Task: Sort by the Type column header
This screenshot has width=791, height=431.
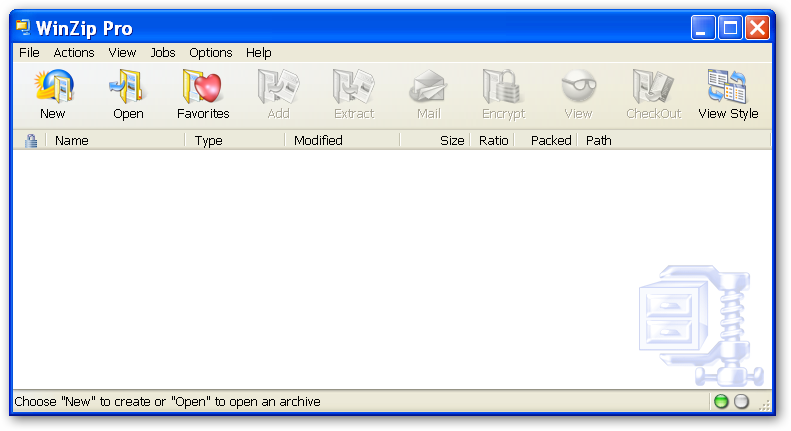Action: [x=235, y=140]
